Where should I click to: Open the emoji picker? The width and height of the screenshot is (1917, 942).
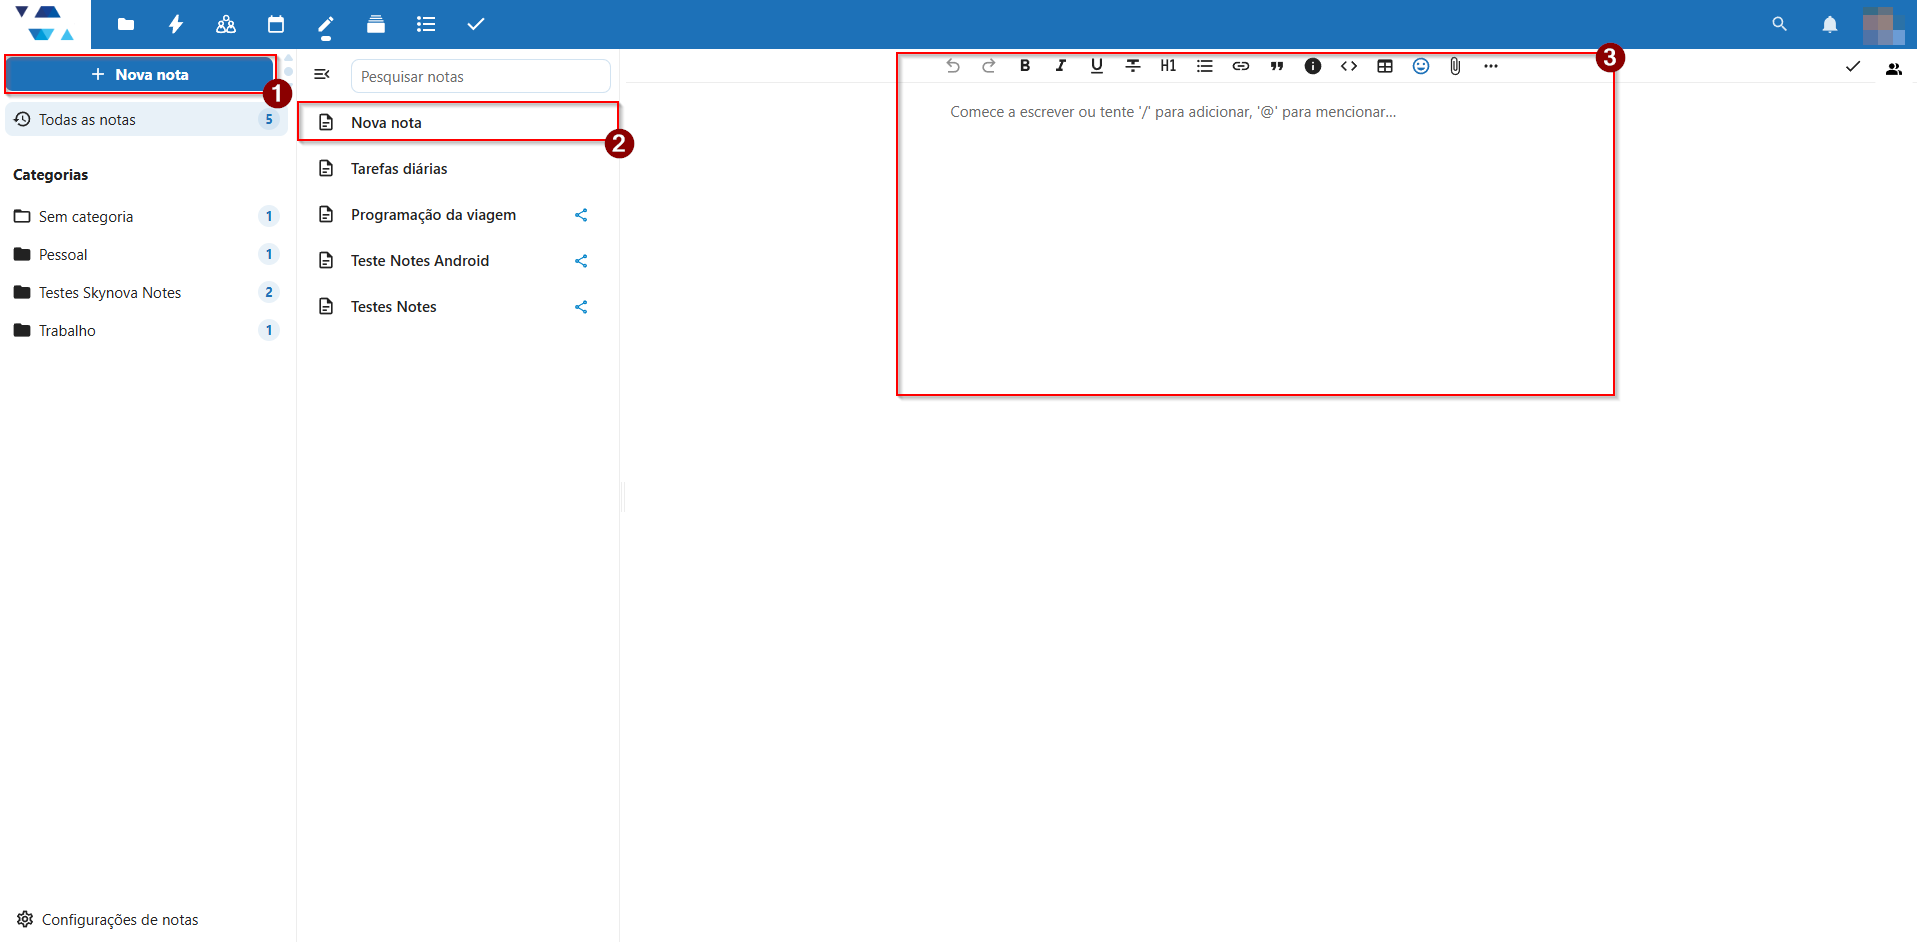pyautogui.click(x=1421, y=66)
